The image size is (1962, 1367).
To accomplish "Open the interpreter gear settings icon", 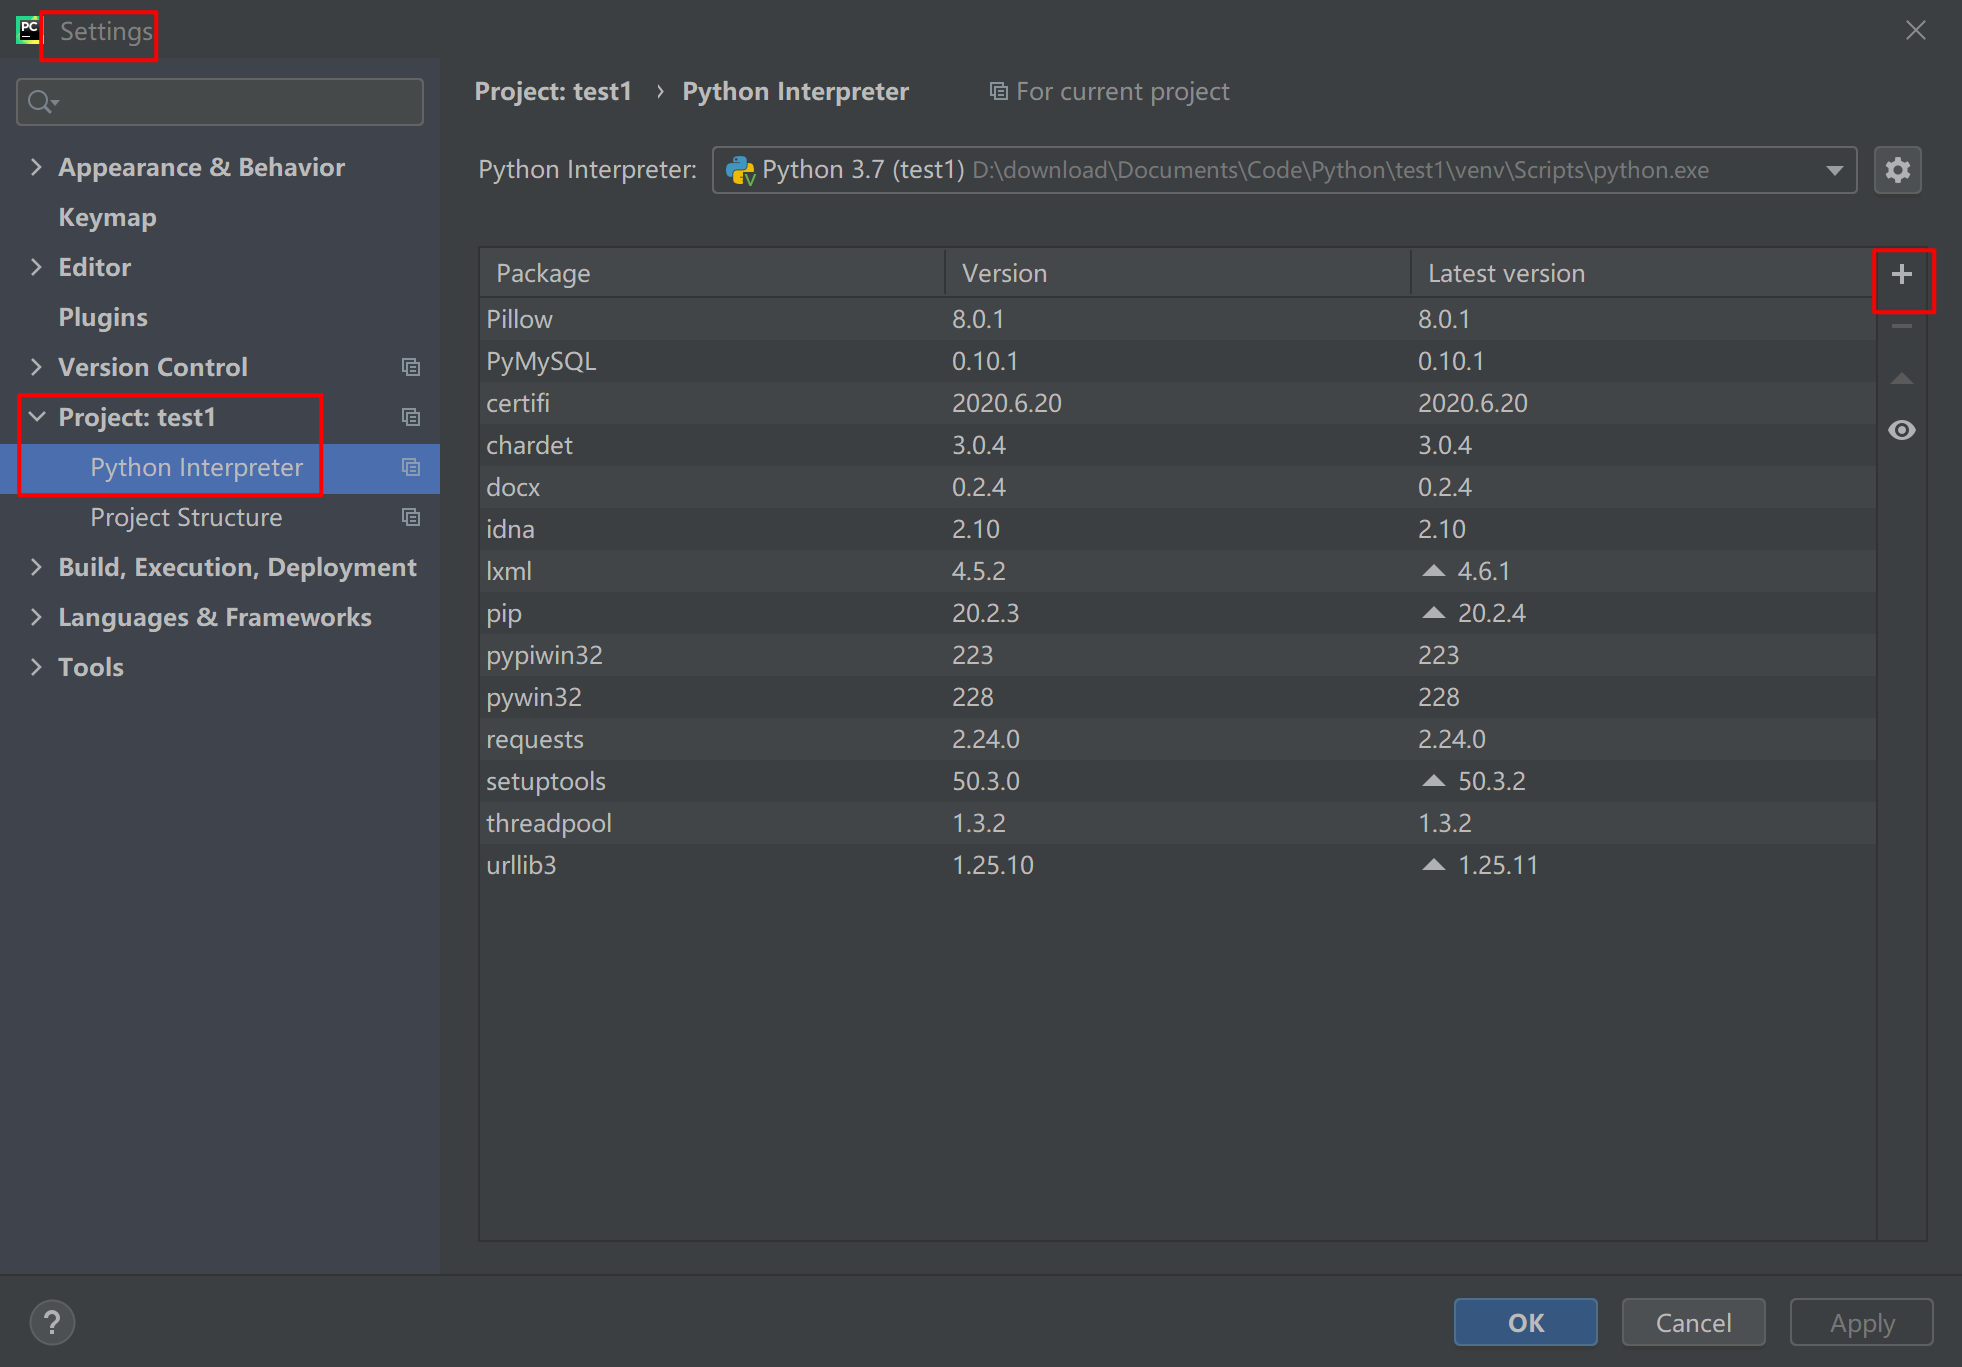I will click(x=1897, y=170).
